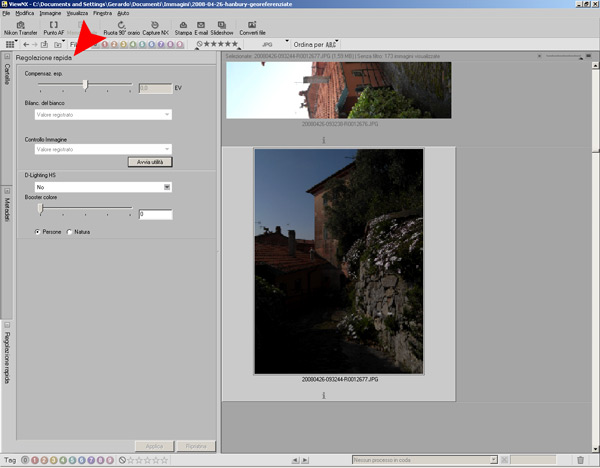Click the Booster colore slider handle
This screenshot has width=600, height=468.
coord(40,209)
